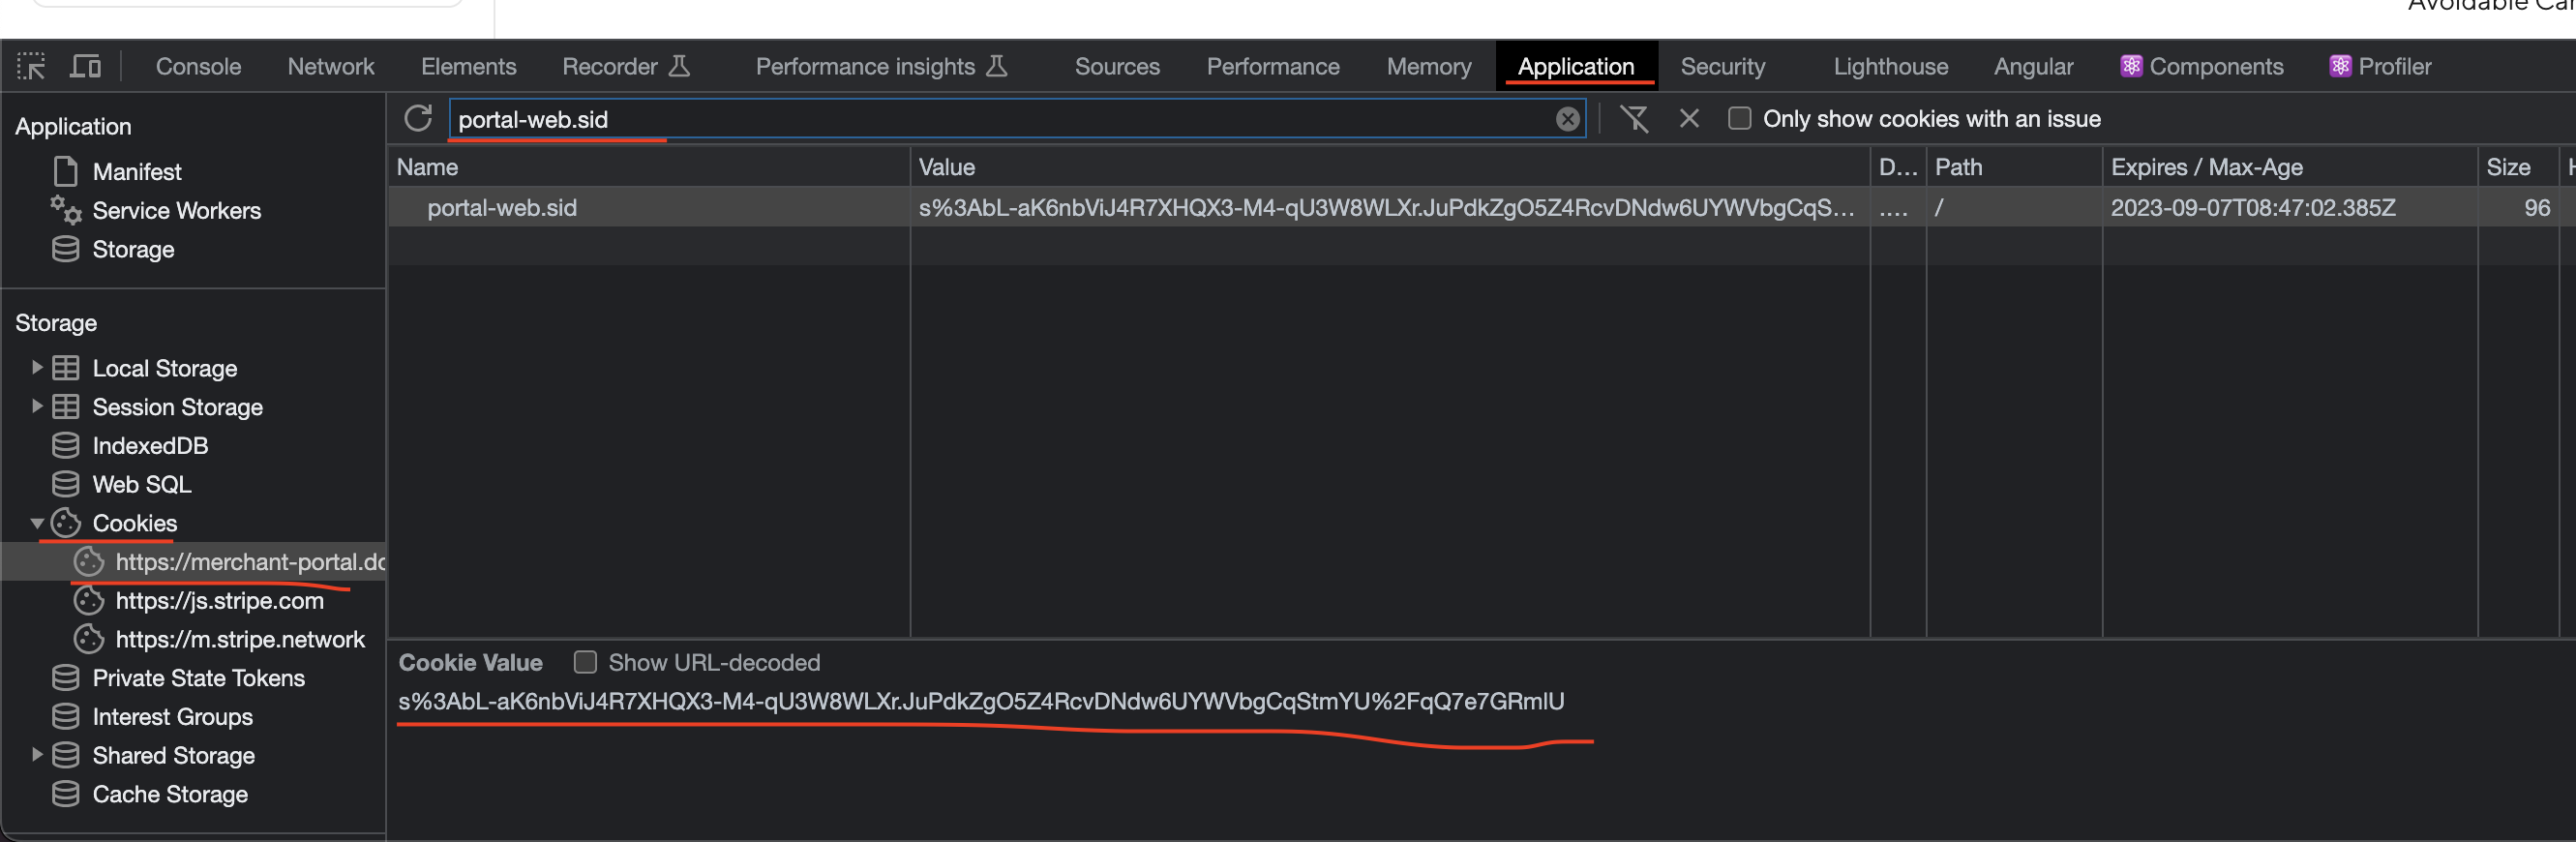Click the inspect element picker icon
The image size is (2576, 842).
coord(31,67)
